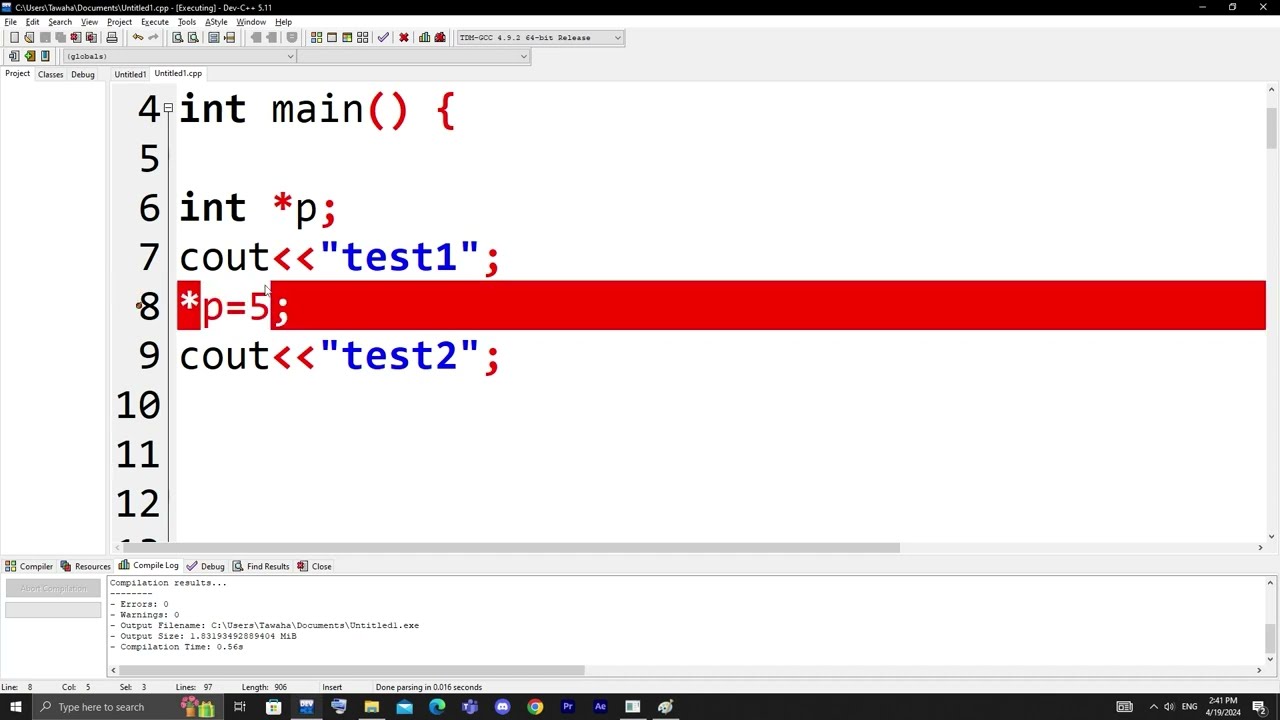Open the Compile Log bottom tab
The width and height of the screenshot is (1280, 720).
(x=149, y=566)
